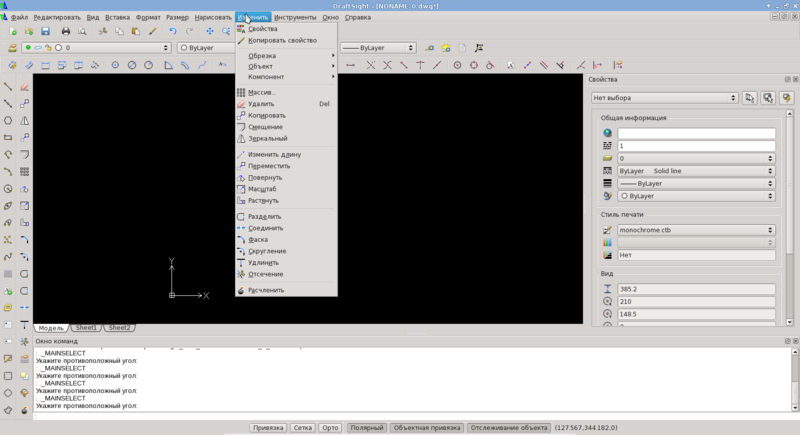This screenshot has height=435, width=800.
Task: Click the New document icon
Action: (13, 32)
